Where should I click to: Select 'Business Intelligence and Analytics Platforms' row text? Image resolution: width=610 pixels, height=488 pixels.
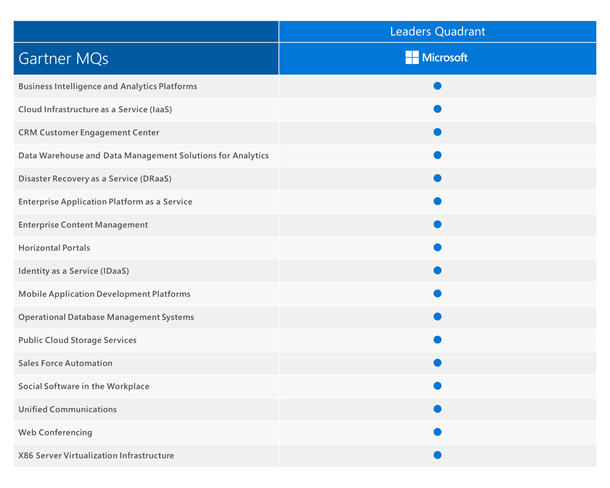coord(108,86)
